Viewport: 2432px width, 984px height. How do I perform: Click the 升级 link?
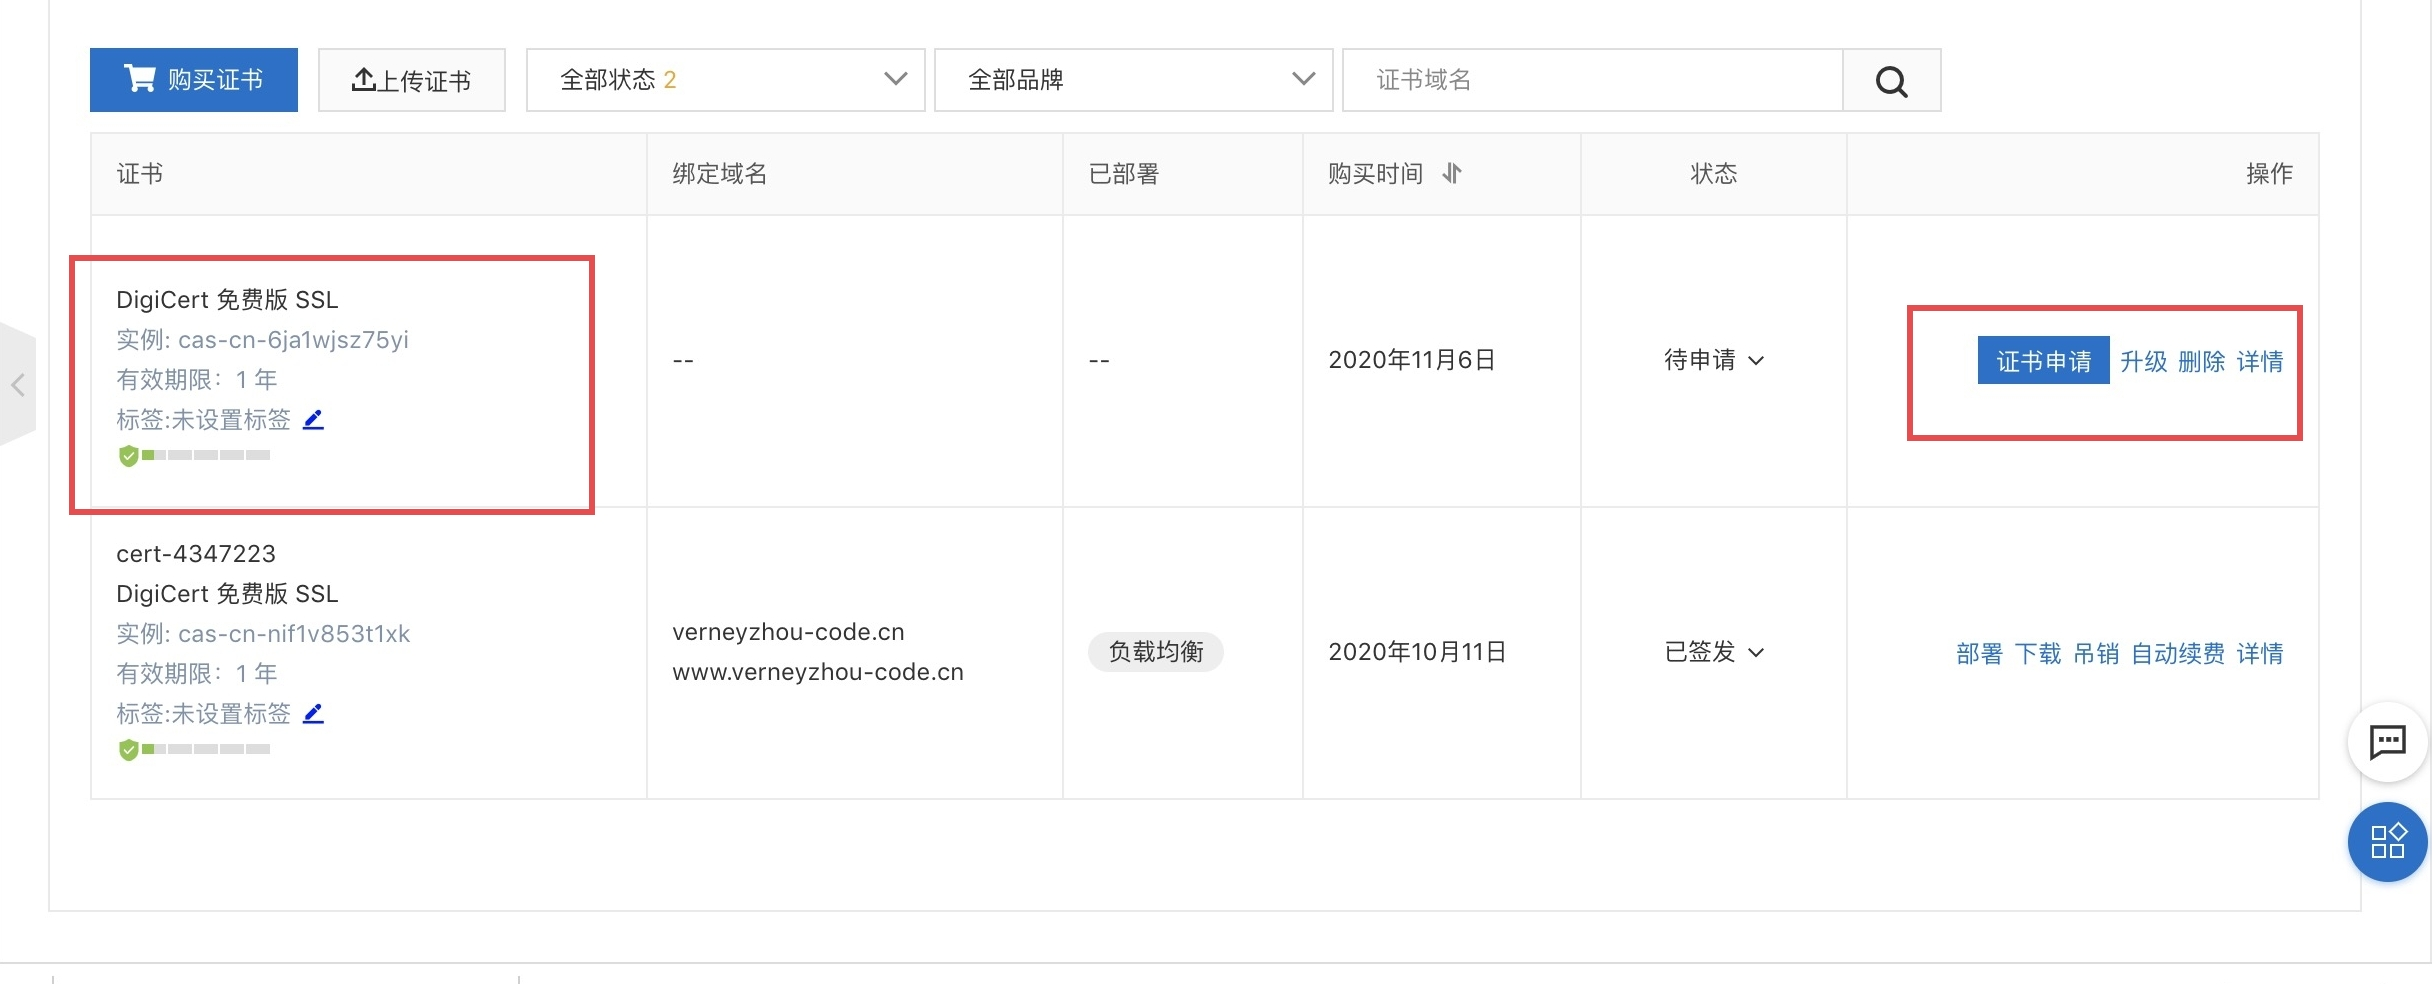(2143, 362)
